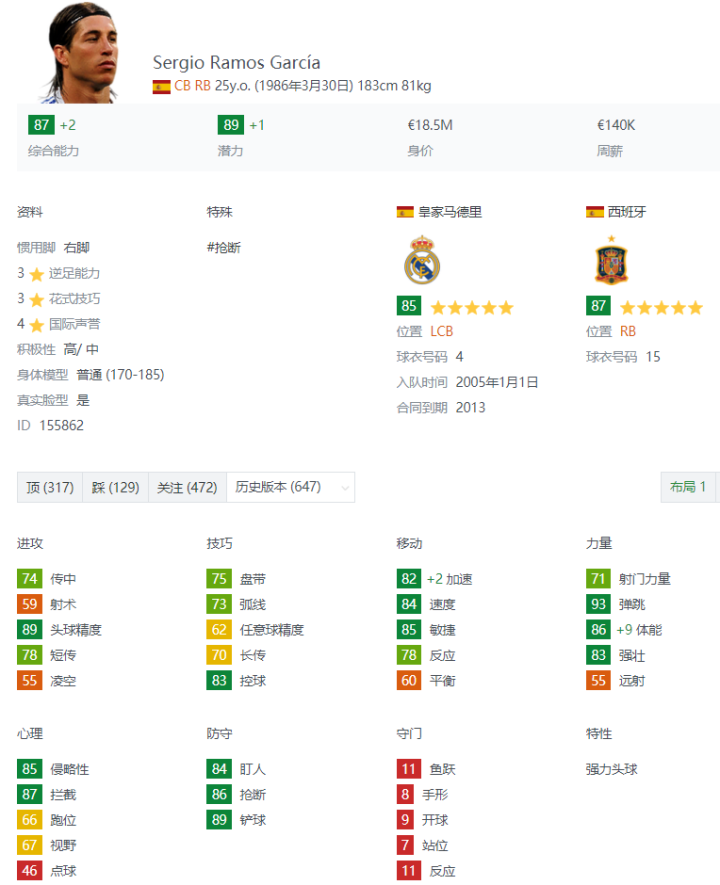Click the flag icon next to 皇家马德里

(x=405, y=212)
